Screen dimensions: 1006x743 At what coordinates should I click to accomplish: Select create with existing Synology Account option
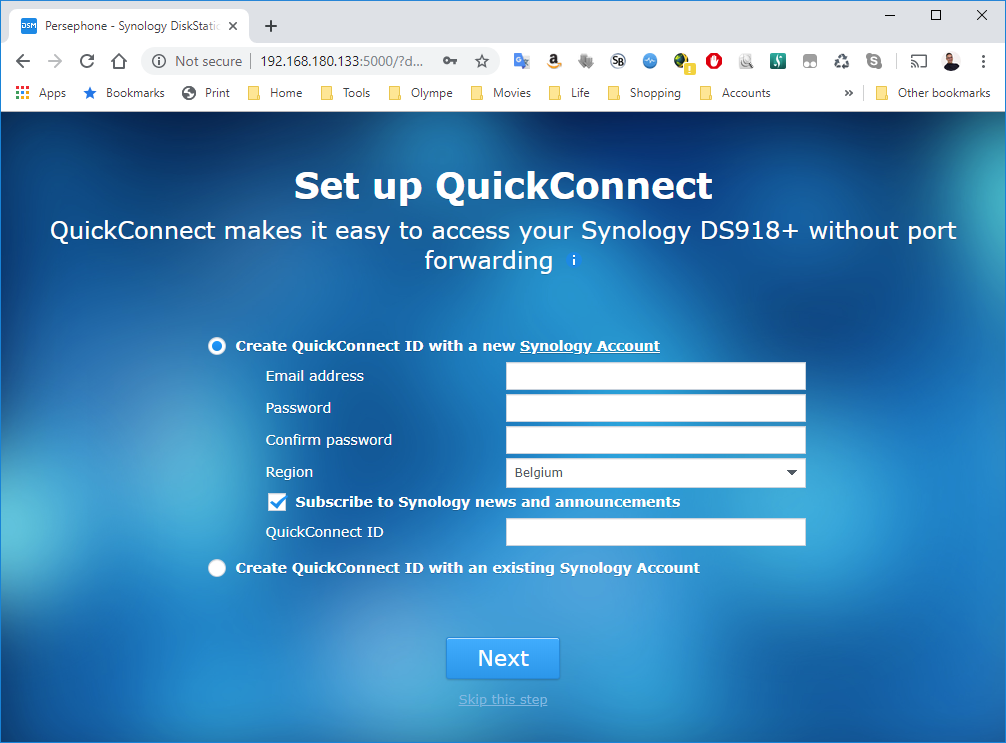coord(217,568)
